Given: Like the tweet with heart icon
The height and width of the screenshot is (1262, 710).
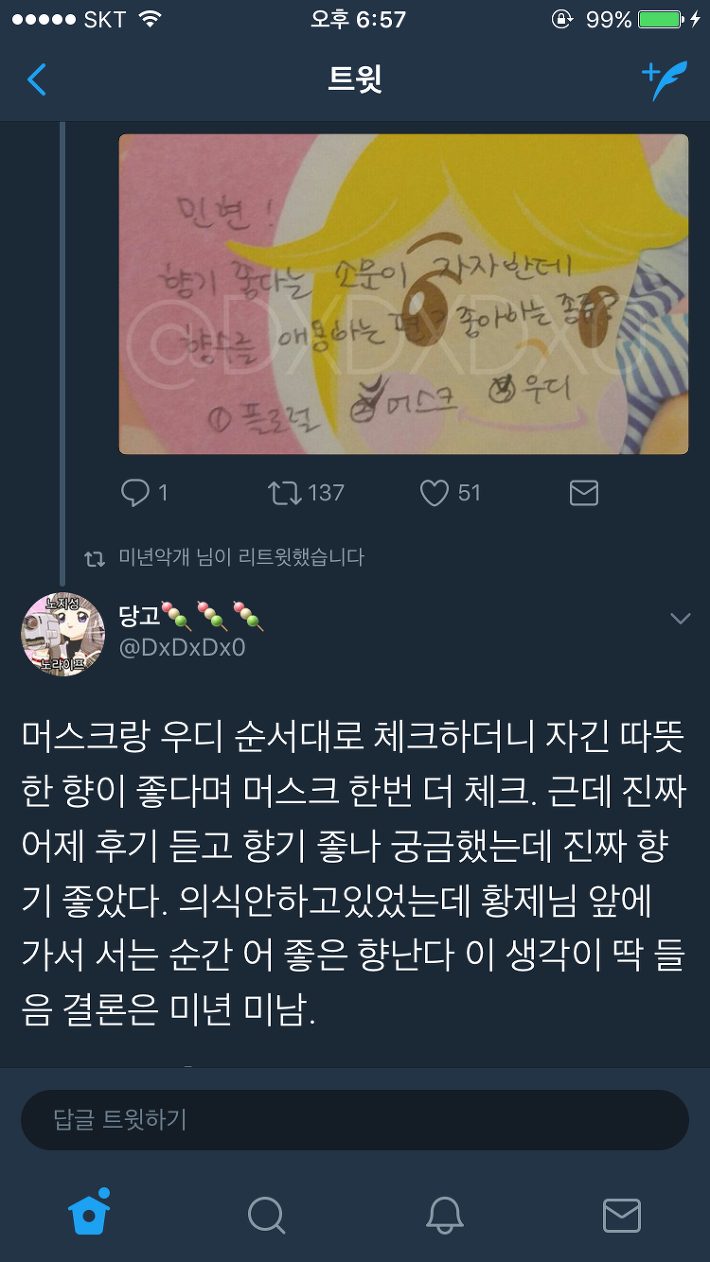Looking at the screenshot, I should click(x=433, y=492).
